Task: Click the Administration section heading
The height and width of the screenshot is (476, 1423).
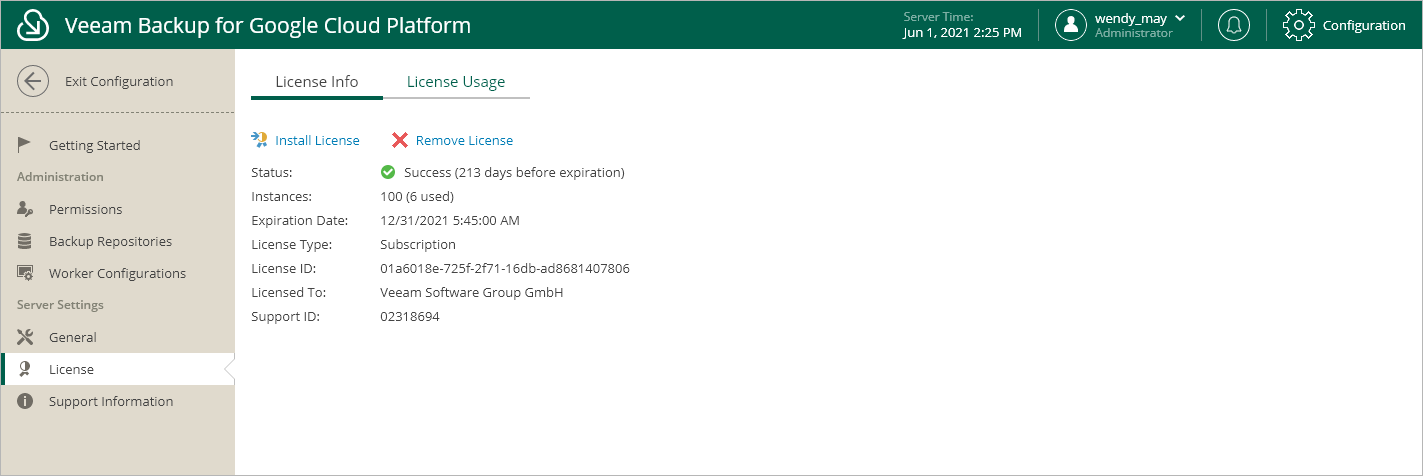Action: [60, 177]
